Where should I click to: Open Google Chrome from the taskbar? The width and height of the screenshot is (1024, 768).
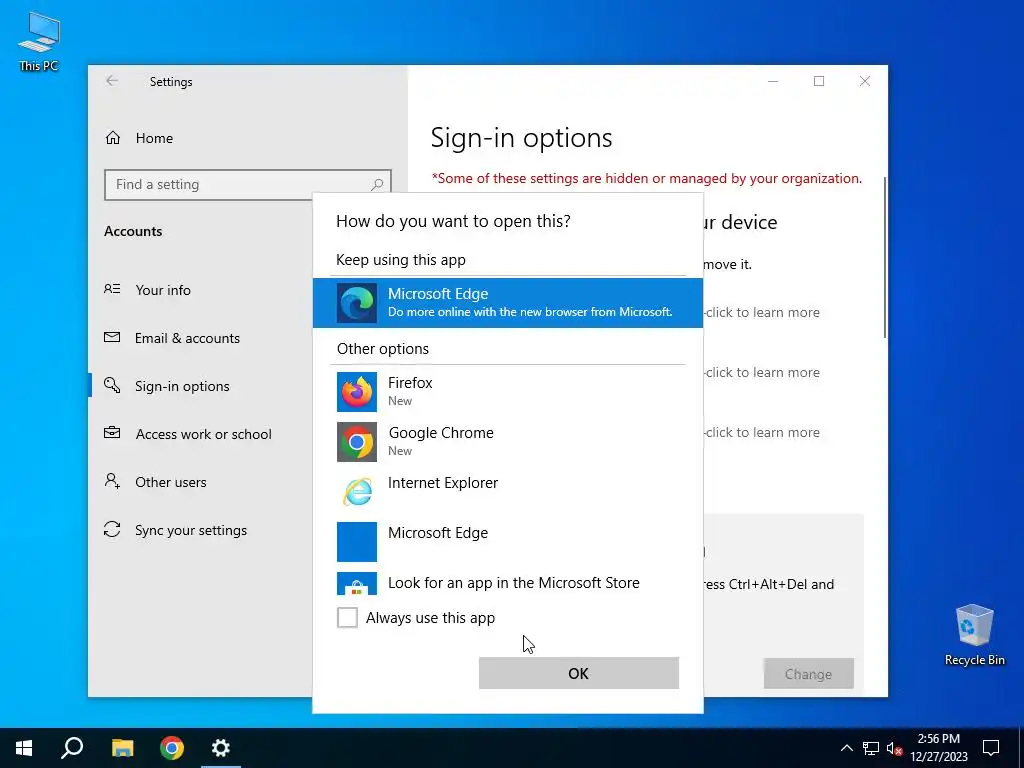pos(172,748)
